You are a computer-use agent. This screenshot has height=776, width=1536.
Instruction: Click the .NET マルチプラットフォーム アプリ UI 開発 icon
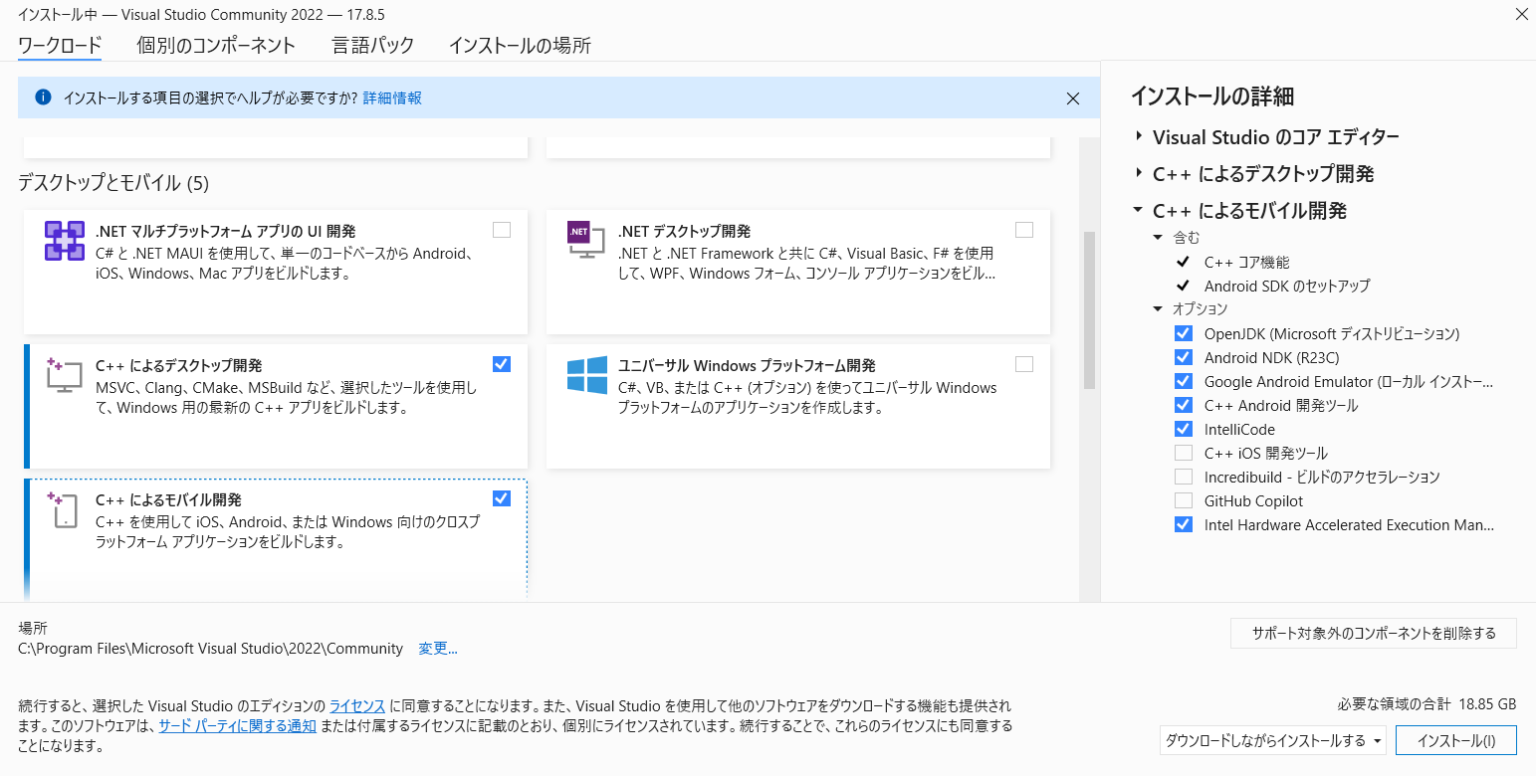click(64, 241)
